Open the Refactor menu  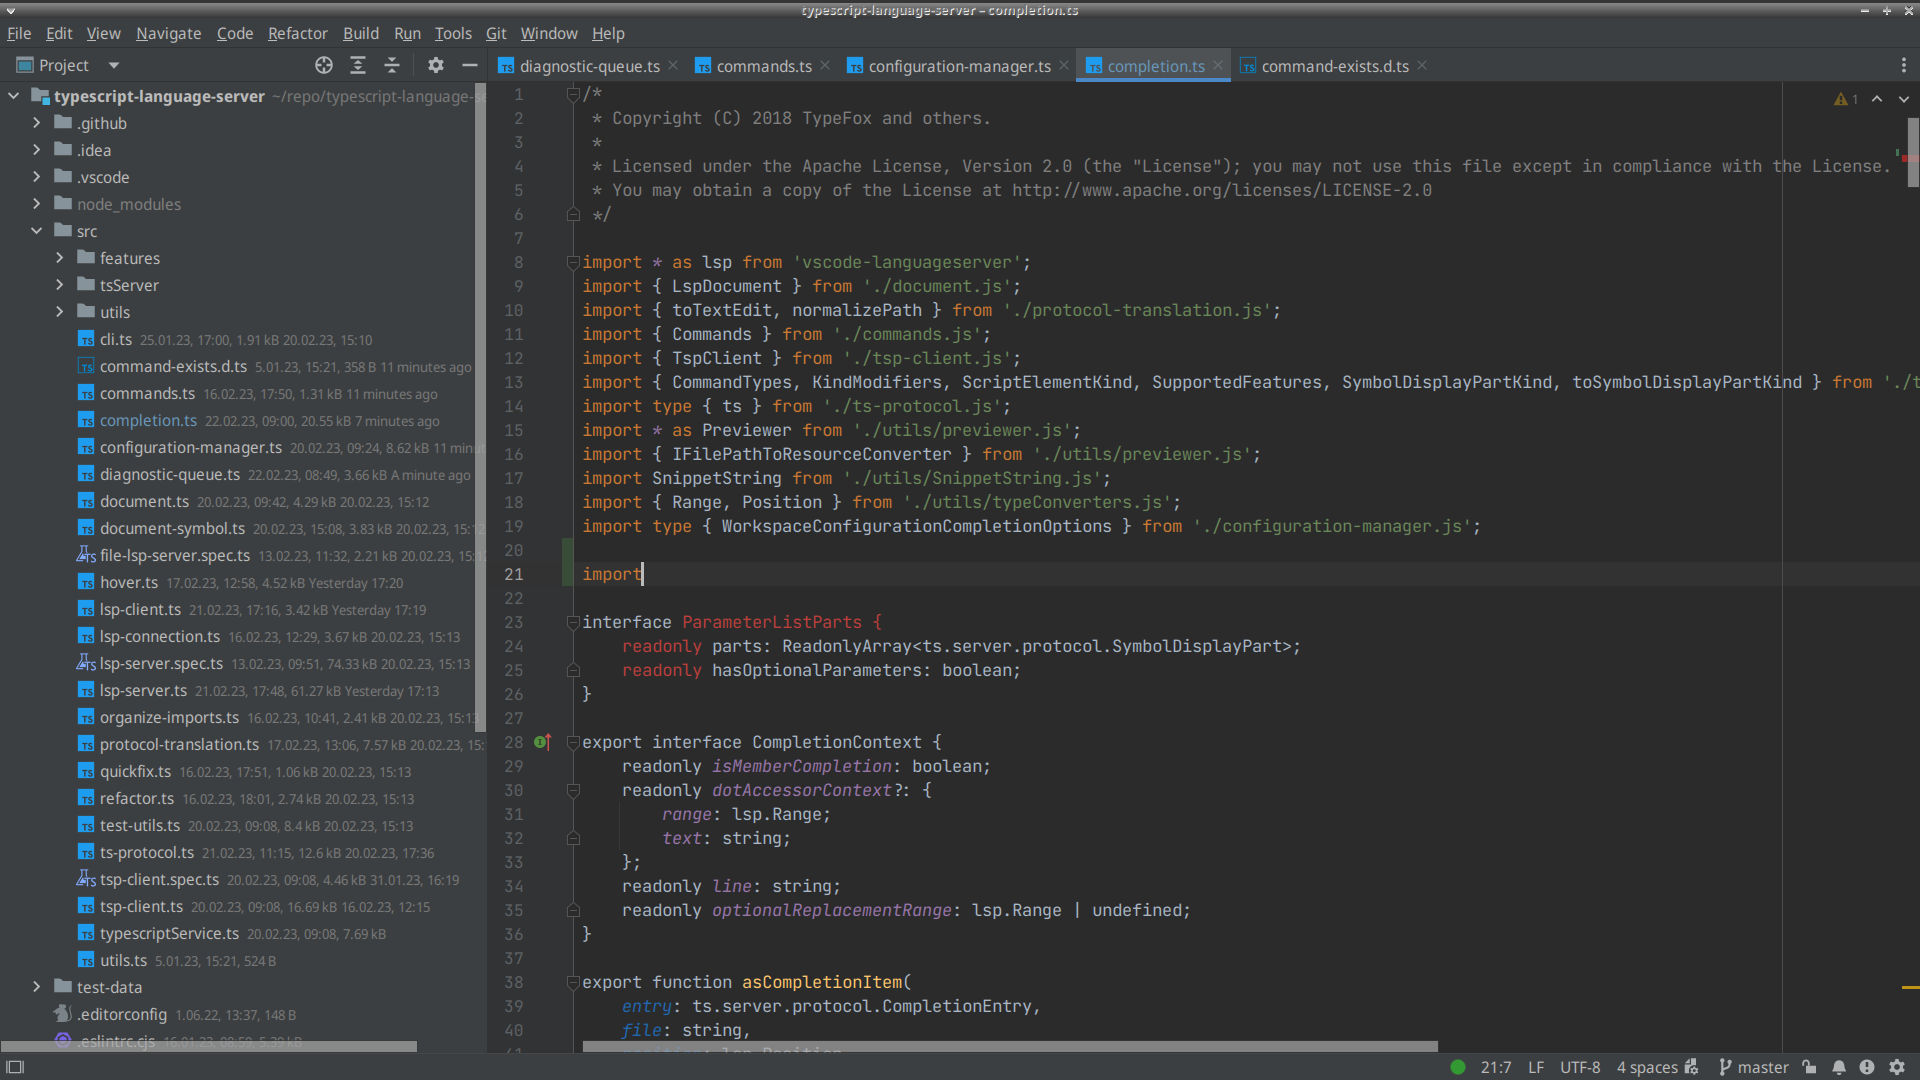[x=297, y=33]
